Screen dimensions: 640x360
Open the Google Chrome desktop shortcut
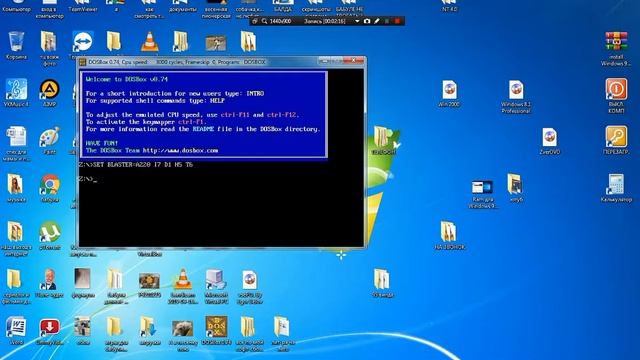click(50, 185)
